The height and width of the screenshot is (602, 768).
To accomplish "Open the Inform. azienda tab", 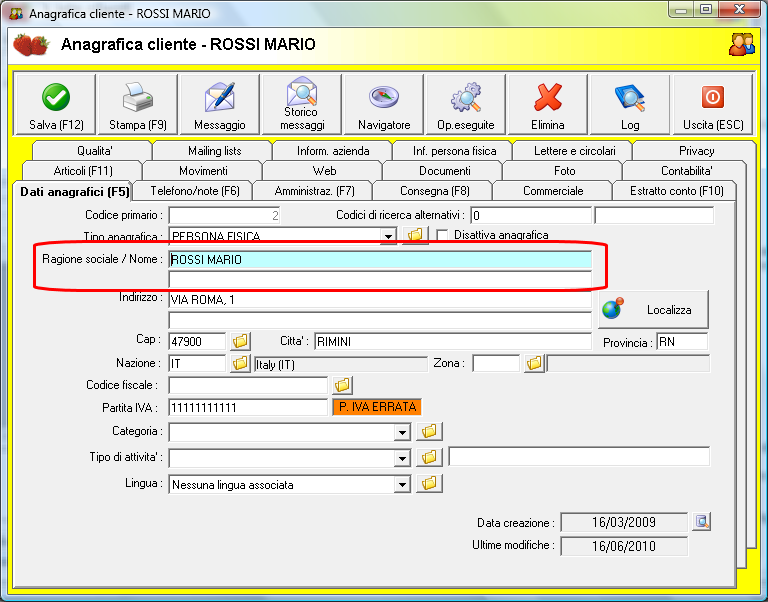I will tap(333, 150).
